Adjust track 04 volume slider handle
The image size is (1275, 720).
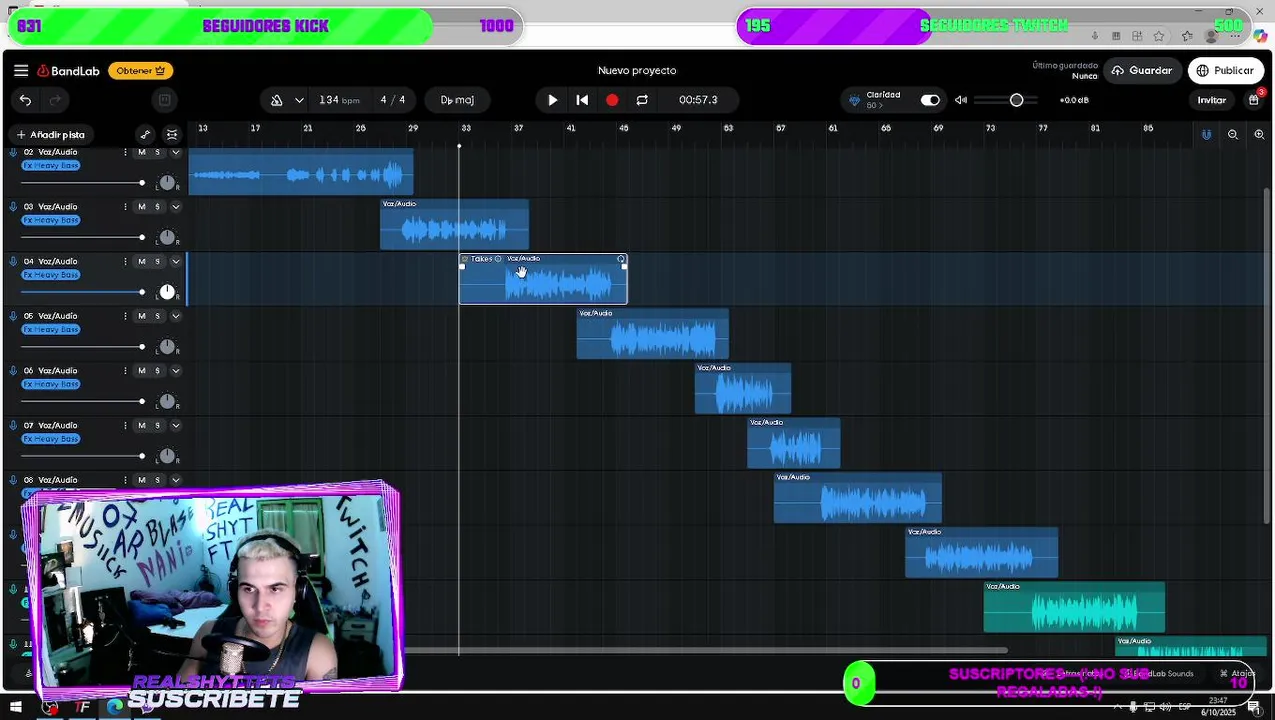coord(141,292)
